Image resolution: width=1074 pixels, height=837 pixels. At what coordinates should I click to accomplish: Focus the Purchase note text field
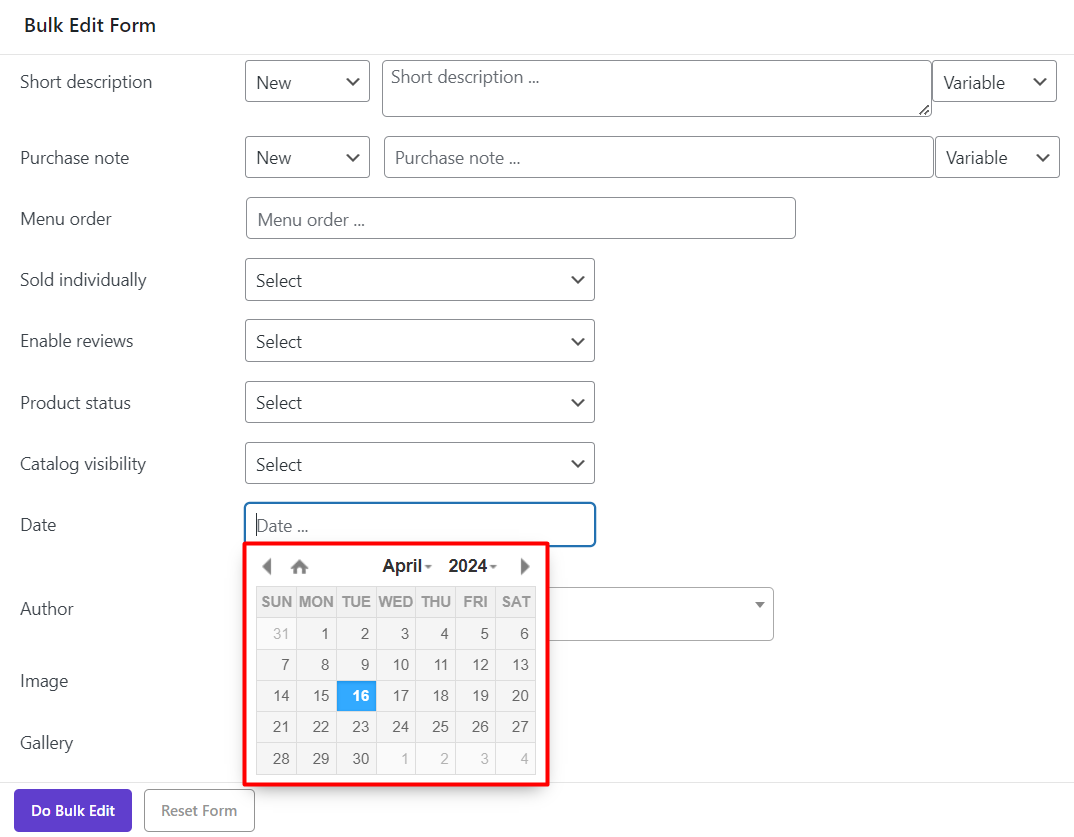tap(658, 158)
